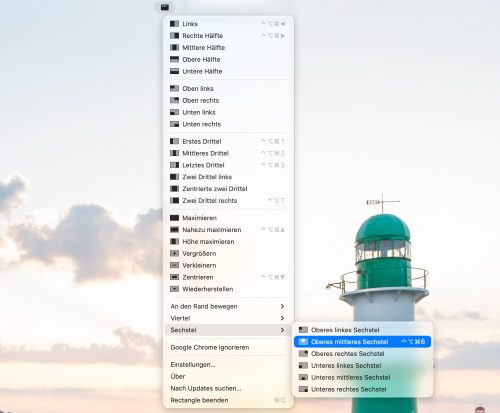Click the Höhe maximieren label
Image resolution: width=500 pixels, height=413 pixels.
coord(208,242)
